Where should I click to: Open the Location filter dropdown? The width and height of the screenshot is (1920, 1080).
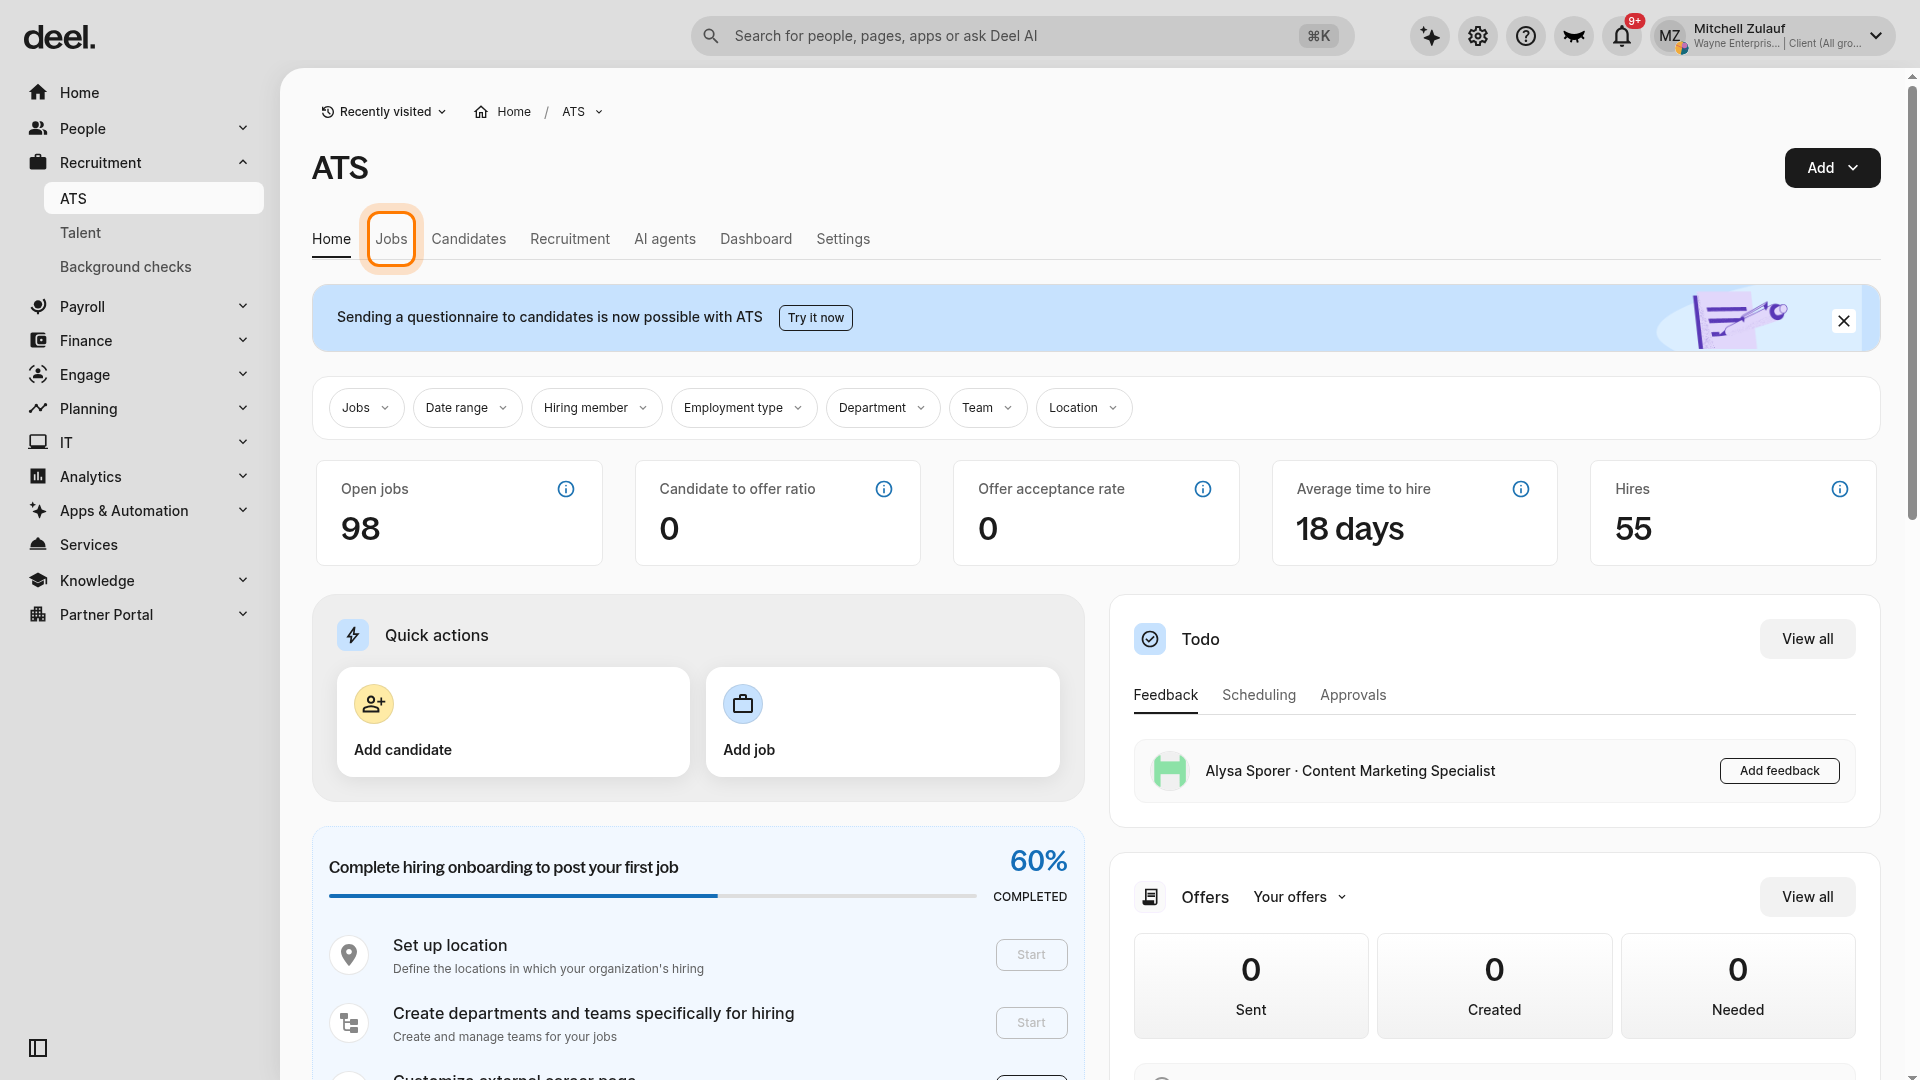pos(1084,408)
